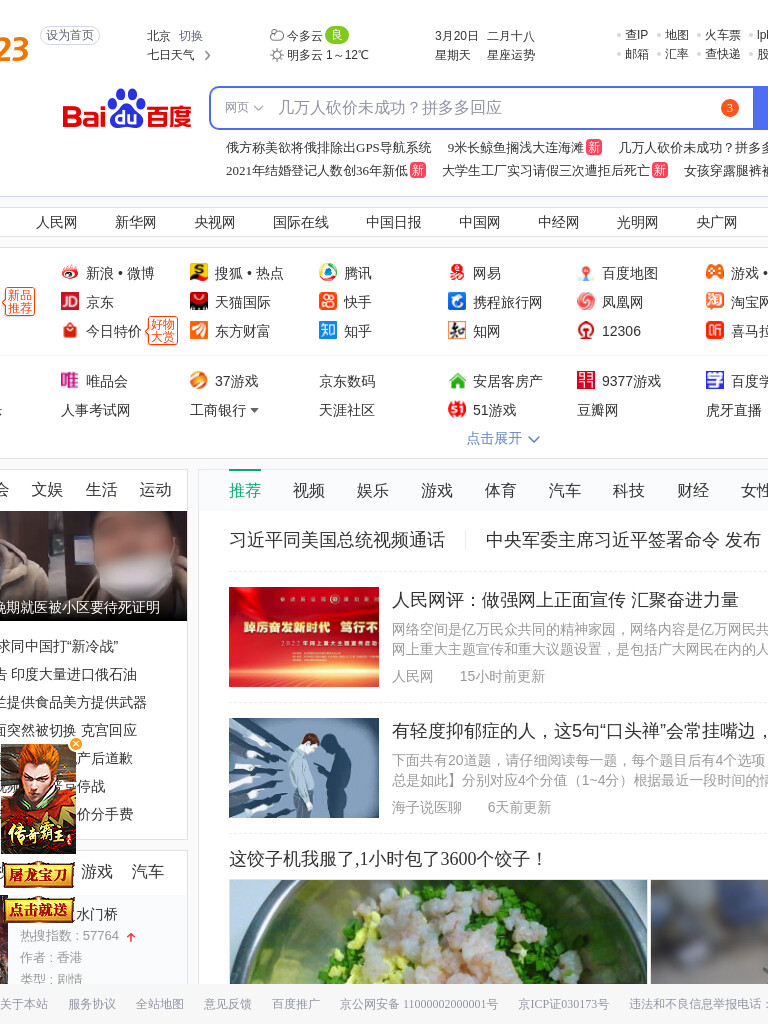Open the 服务协议 footer link
This screenshot has height=1024, width=768.
pyautogui.click(x=92, y=1004)
